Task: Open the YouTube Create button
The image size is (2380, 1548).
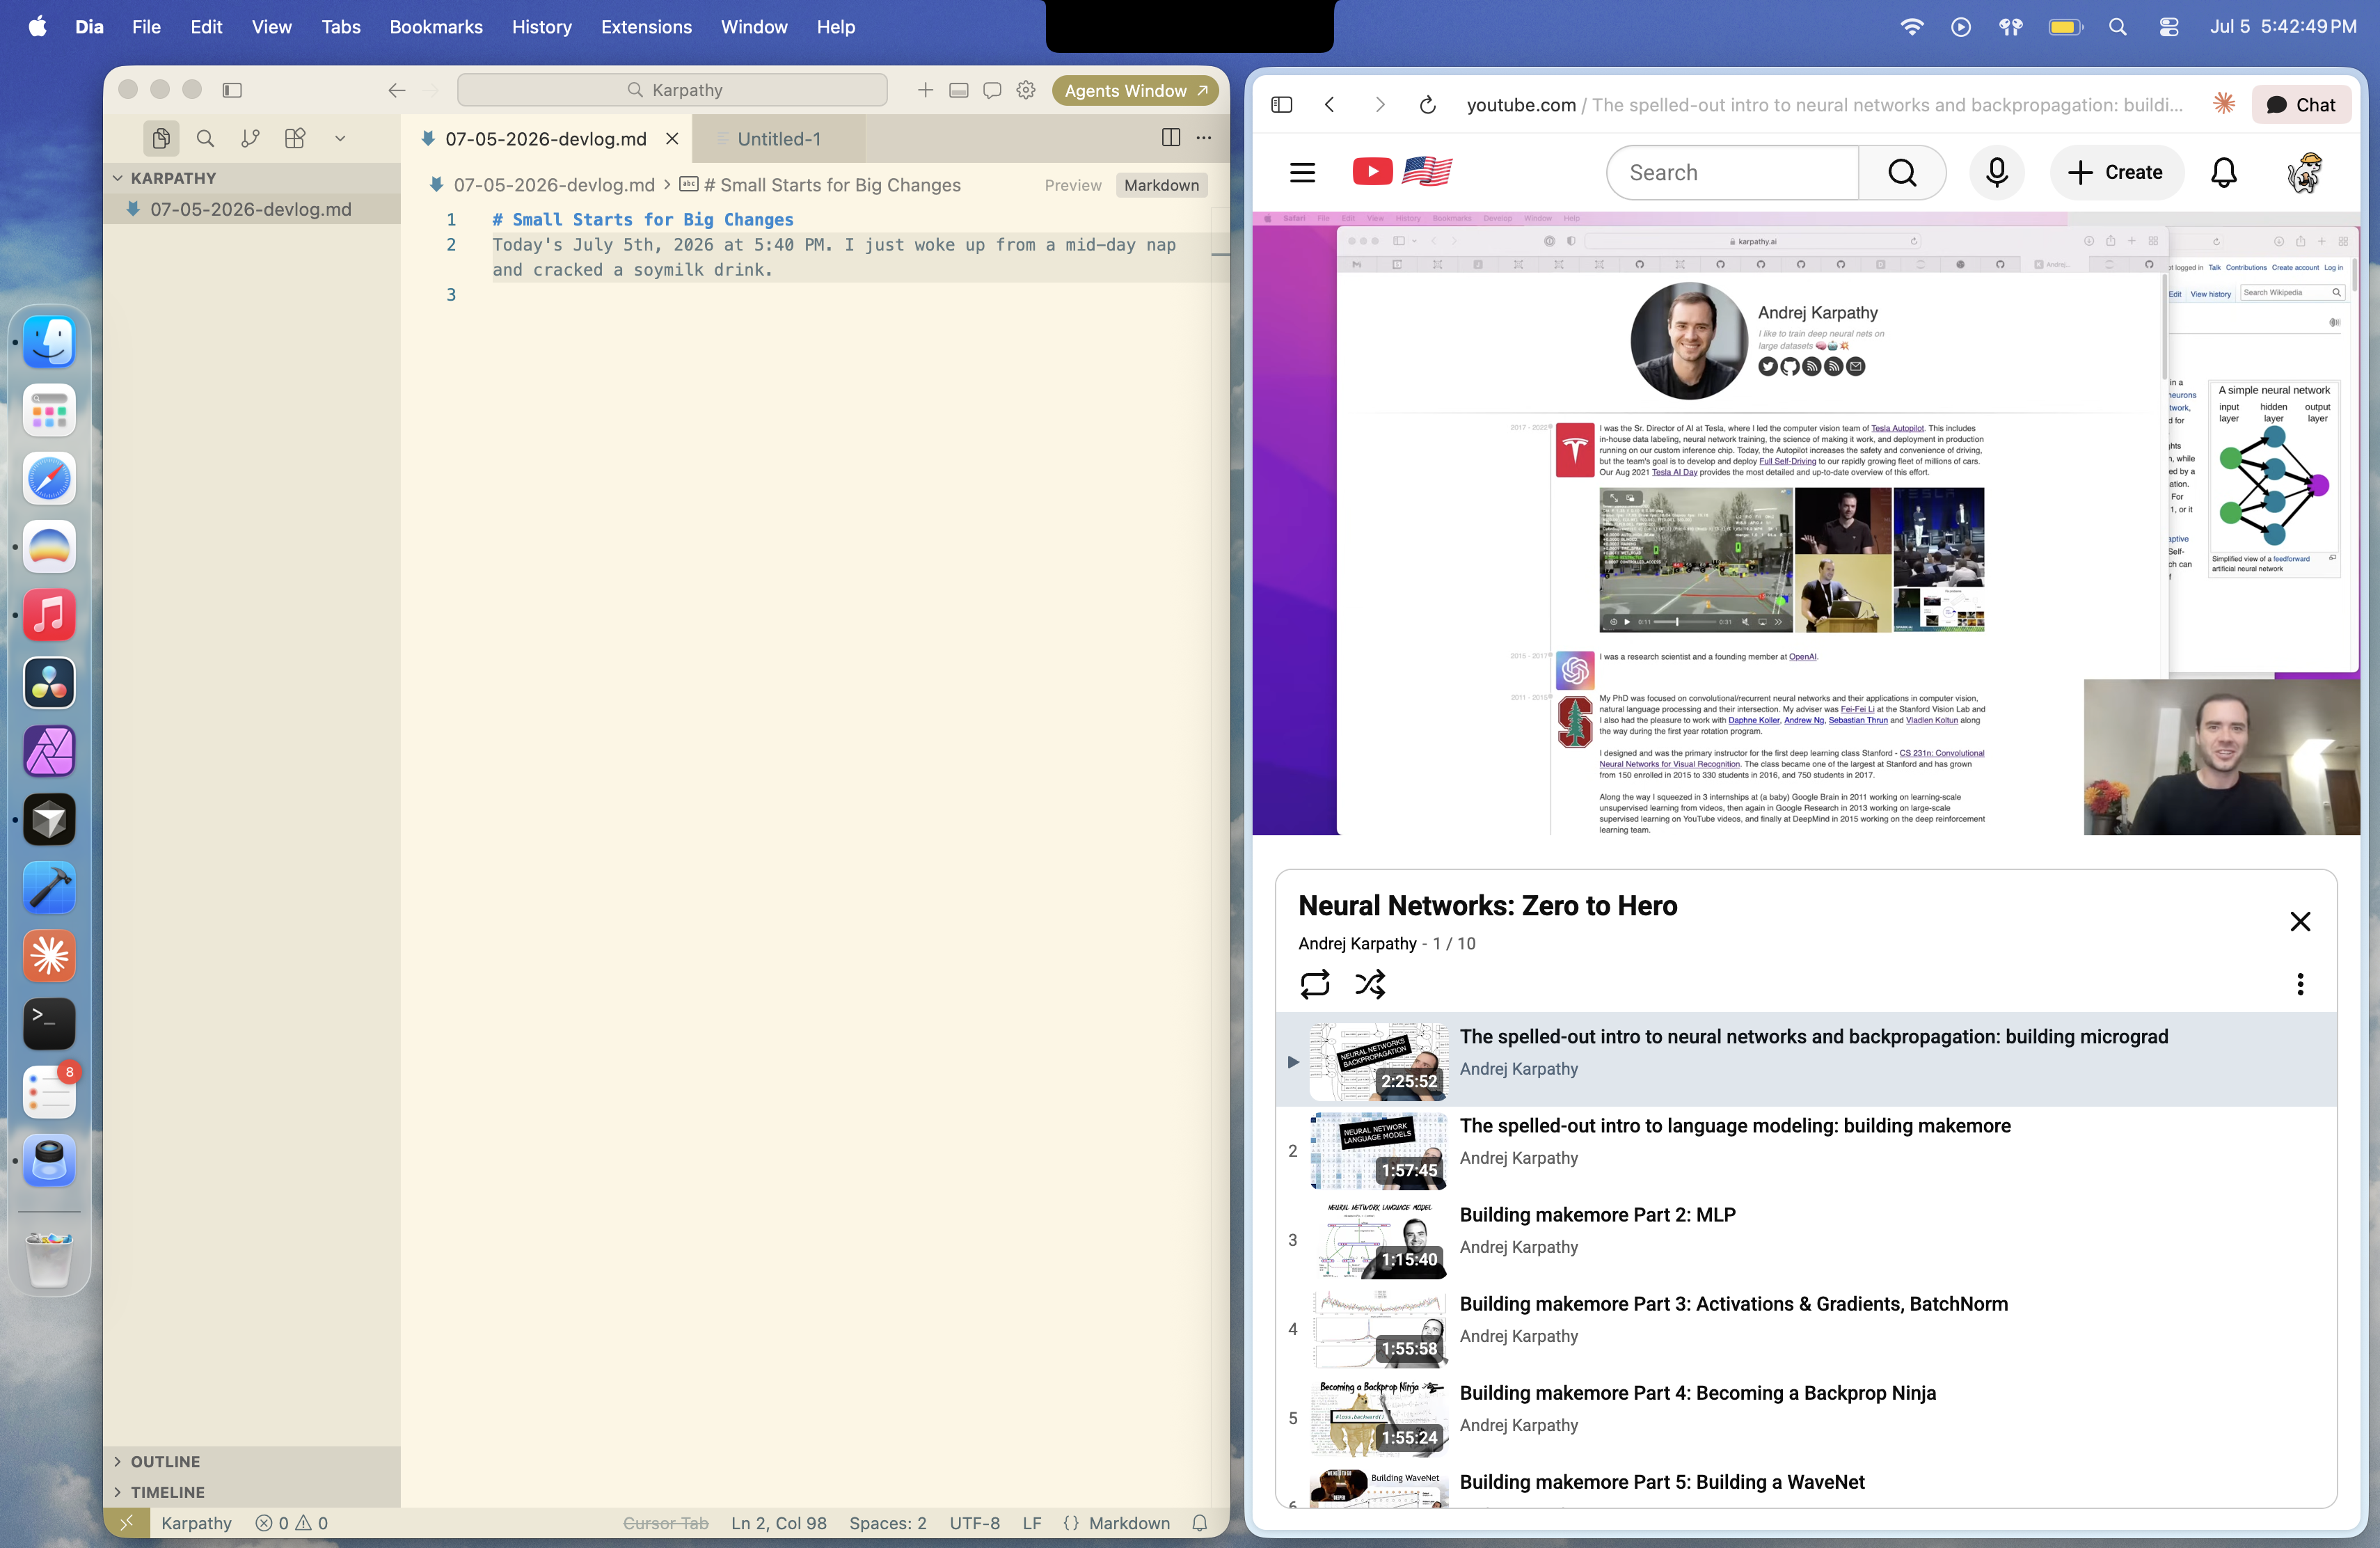Action: 2116,173
